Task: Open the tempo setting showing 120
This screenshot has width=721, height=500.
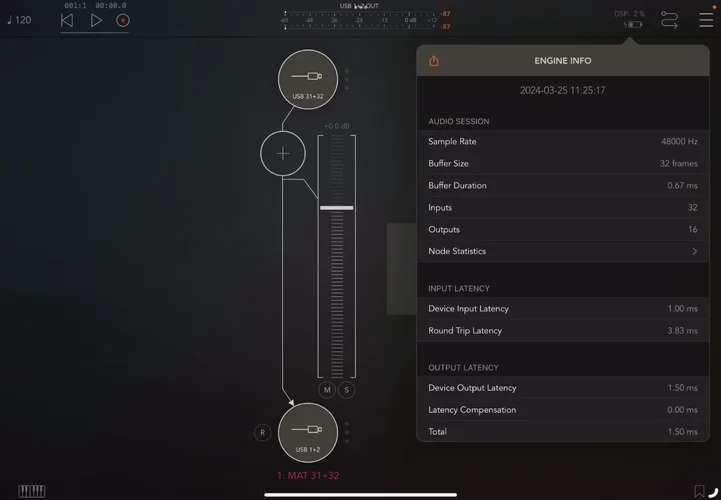Action: click(19, 20)
